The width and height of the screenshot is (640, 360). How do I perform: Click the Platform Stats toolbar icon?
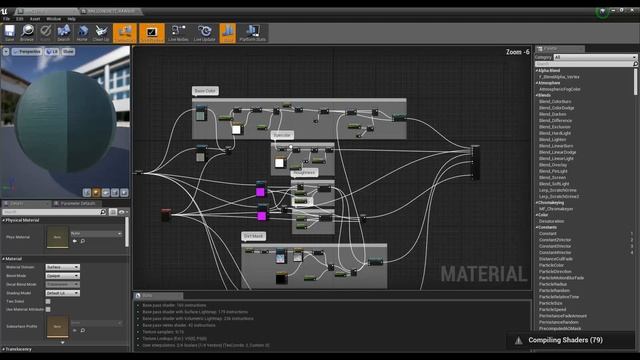click(x=253, y=33)
